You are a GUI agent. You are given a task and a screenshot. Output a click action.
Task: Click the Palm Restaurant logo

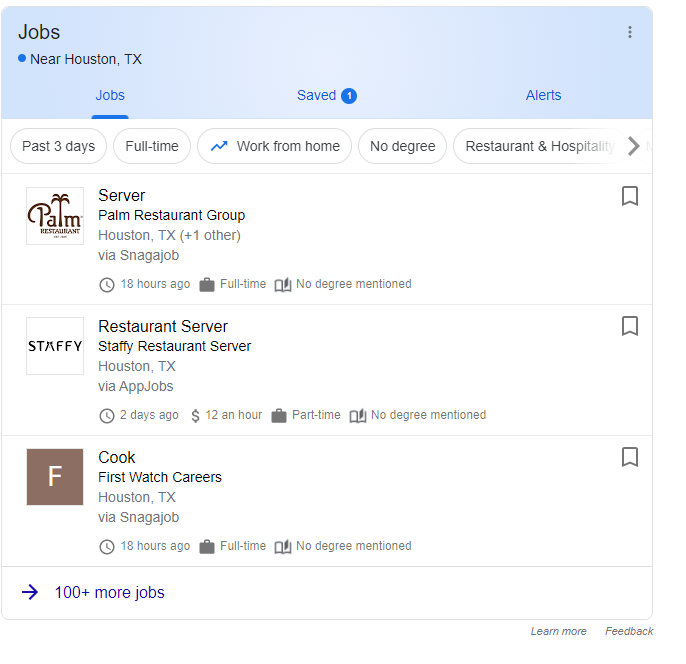coord(55,216)
